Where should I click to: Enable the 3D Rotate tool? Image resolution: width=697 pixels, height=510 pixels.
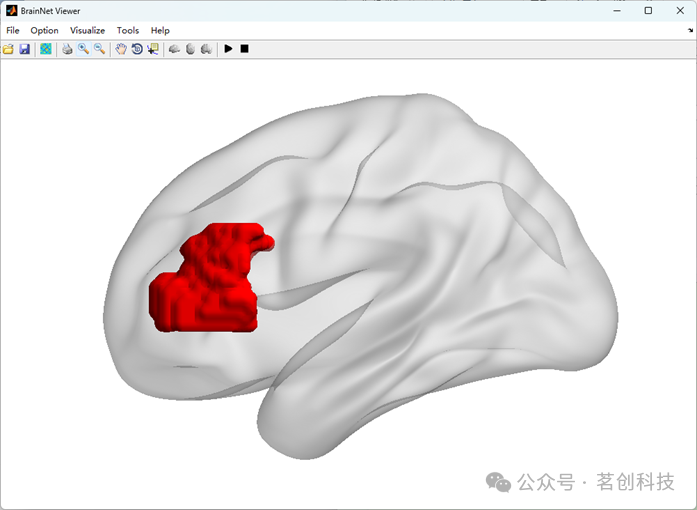pos(137,49)
